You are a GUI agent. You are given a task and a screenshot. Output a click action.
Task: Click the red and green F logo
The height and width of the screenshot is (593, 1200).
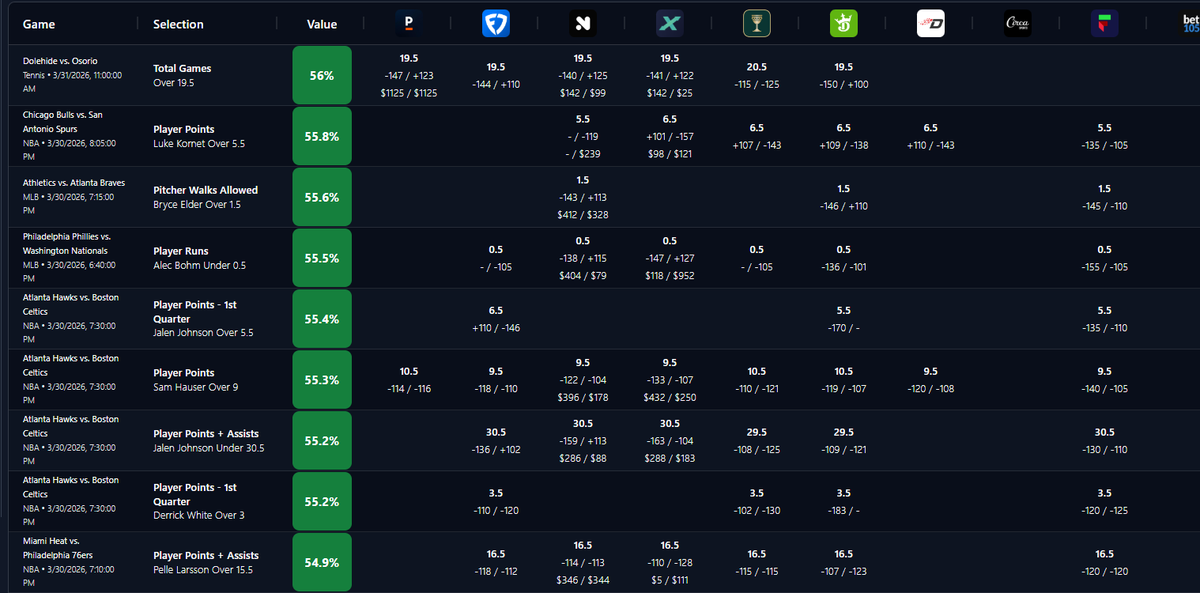pos(1105,24)
